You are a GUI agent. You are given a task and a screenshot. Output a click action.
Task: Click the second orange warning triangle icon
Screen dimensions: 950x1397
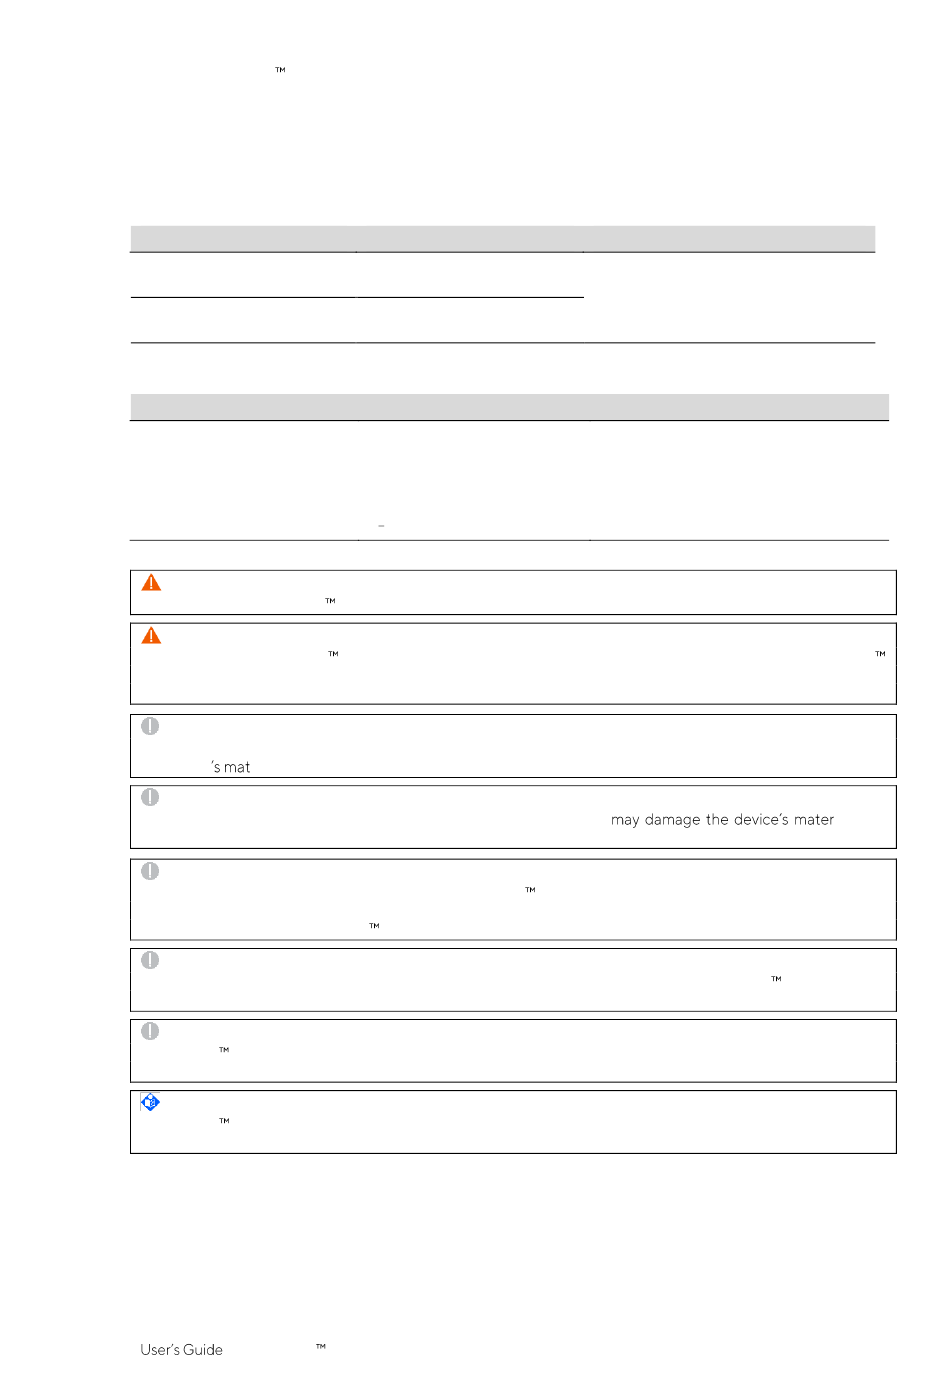pyautogui.click(x=151, y=636)
